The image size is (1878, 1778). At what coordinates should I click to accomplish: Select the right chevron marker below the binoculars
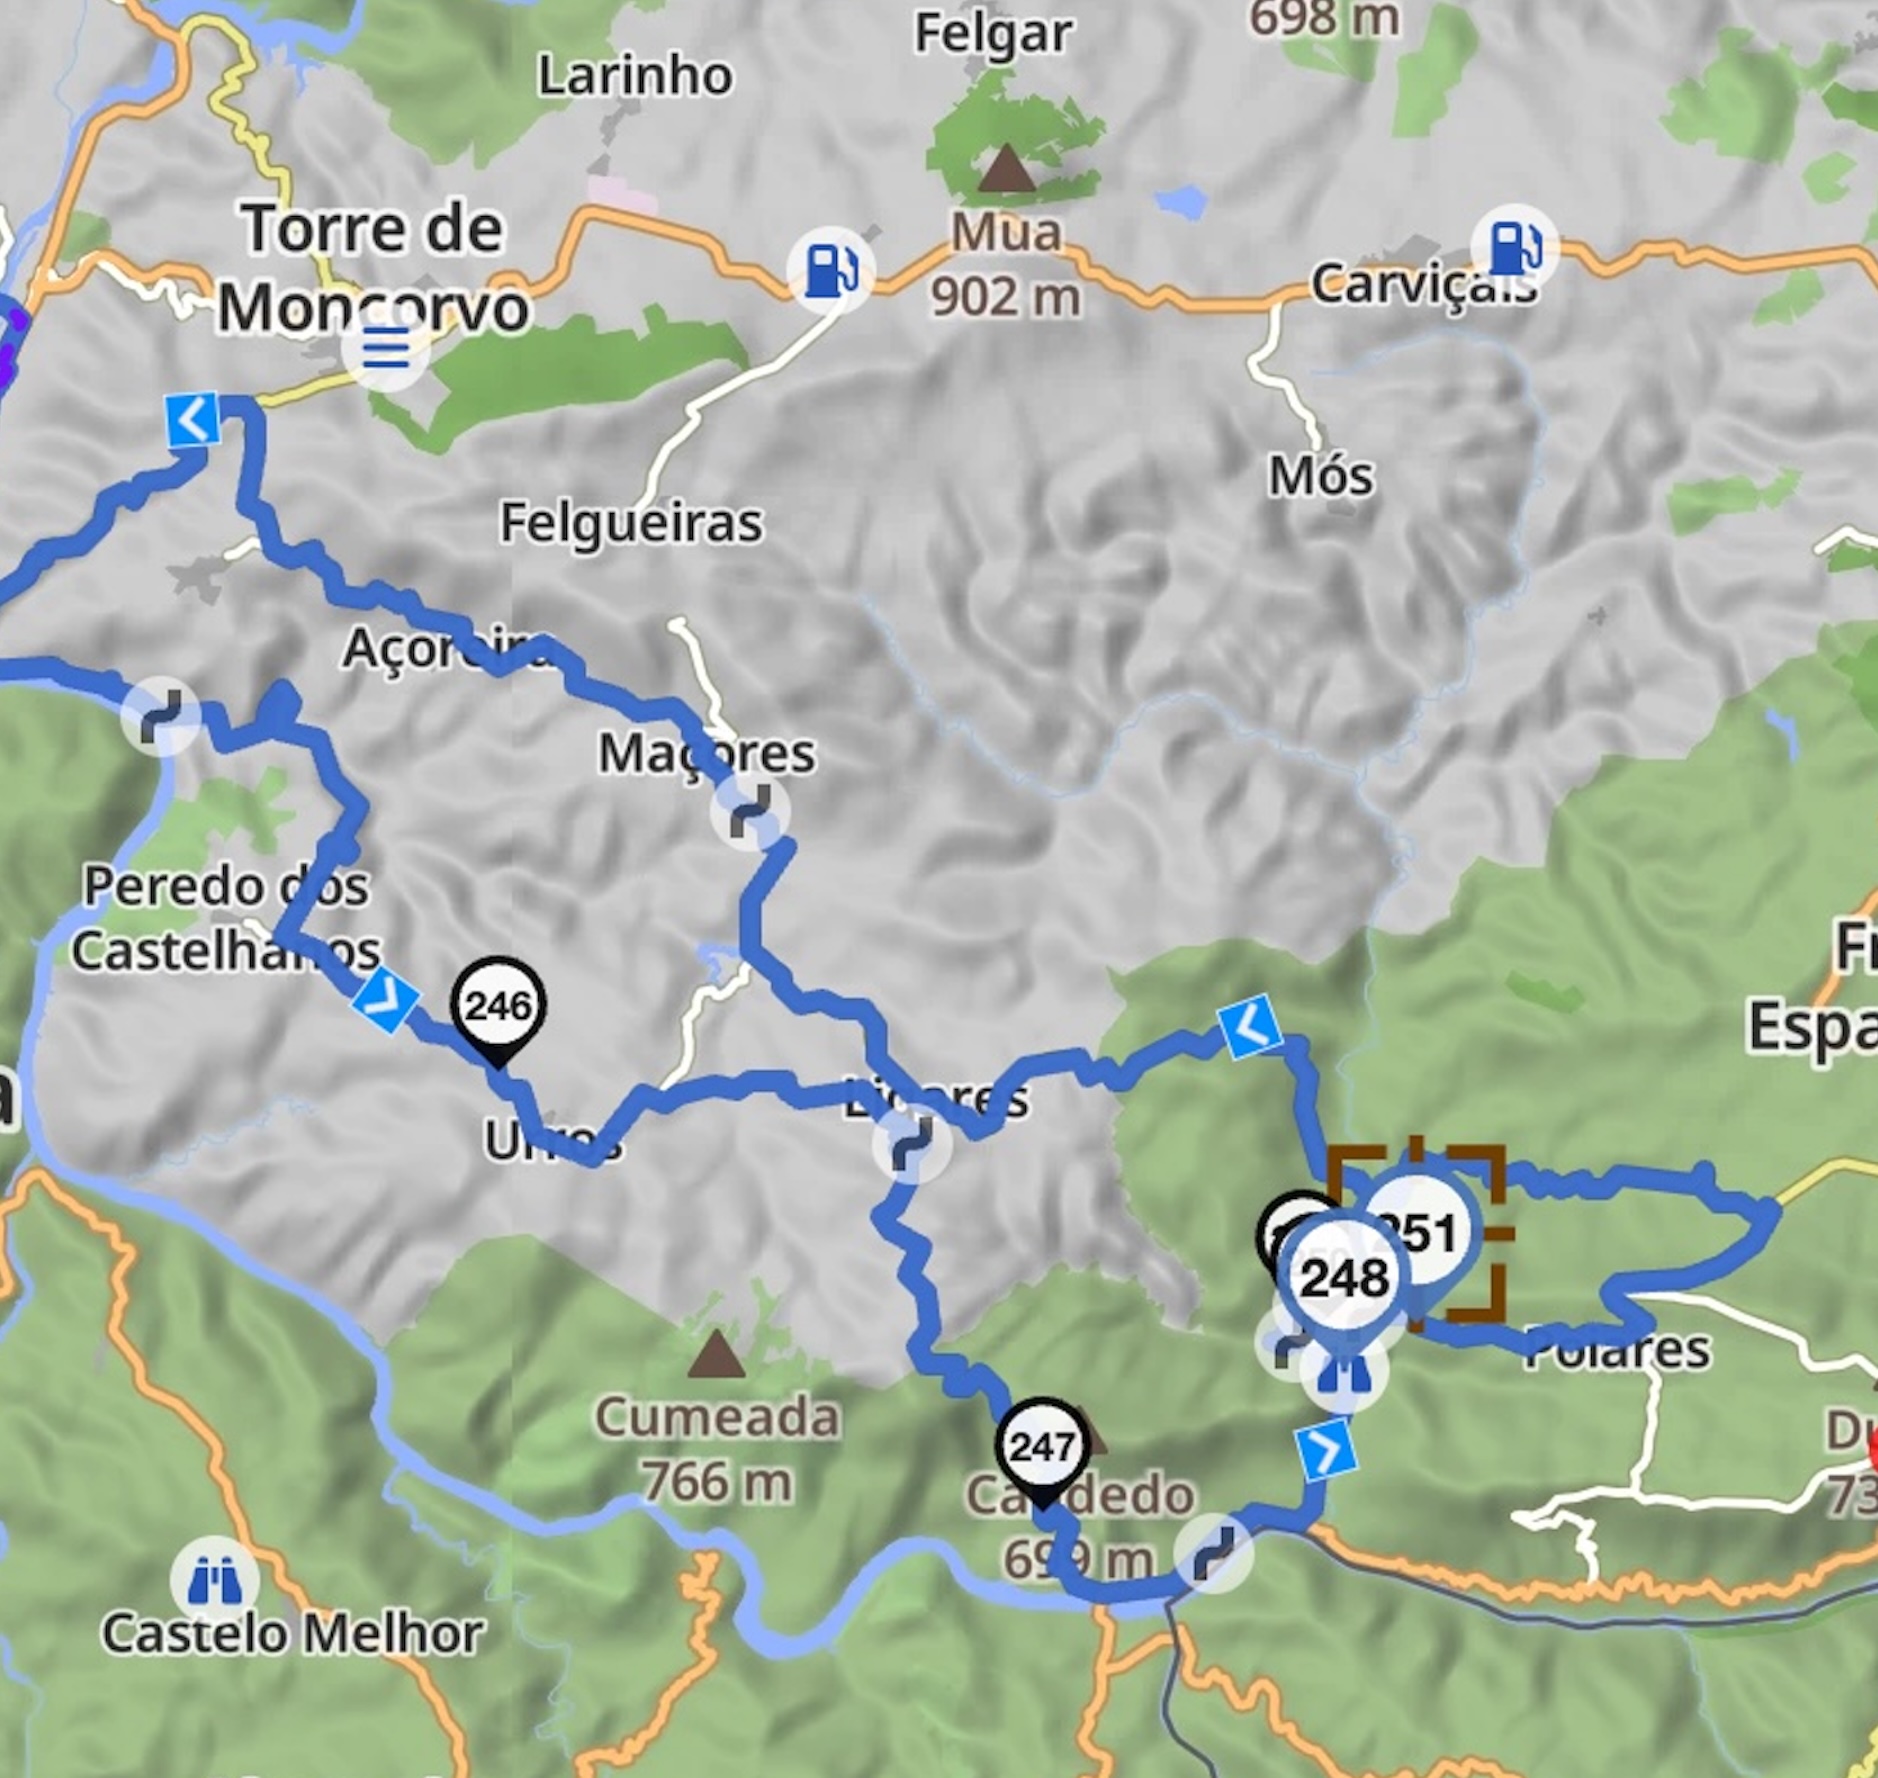coord(1326,1451)
